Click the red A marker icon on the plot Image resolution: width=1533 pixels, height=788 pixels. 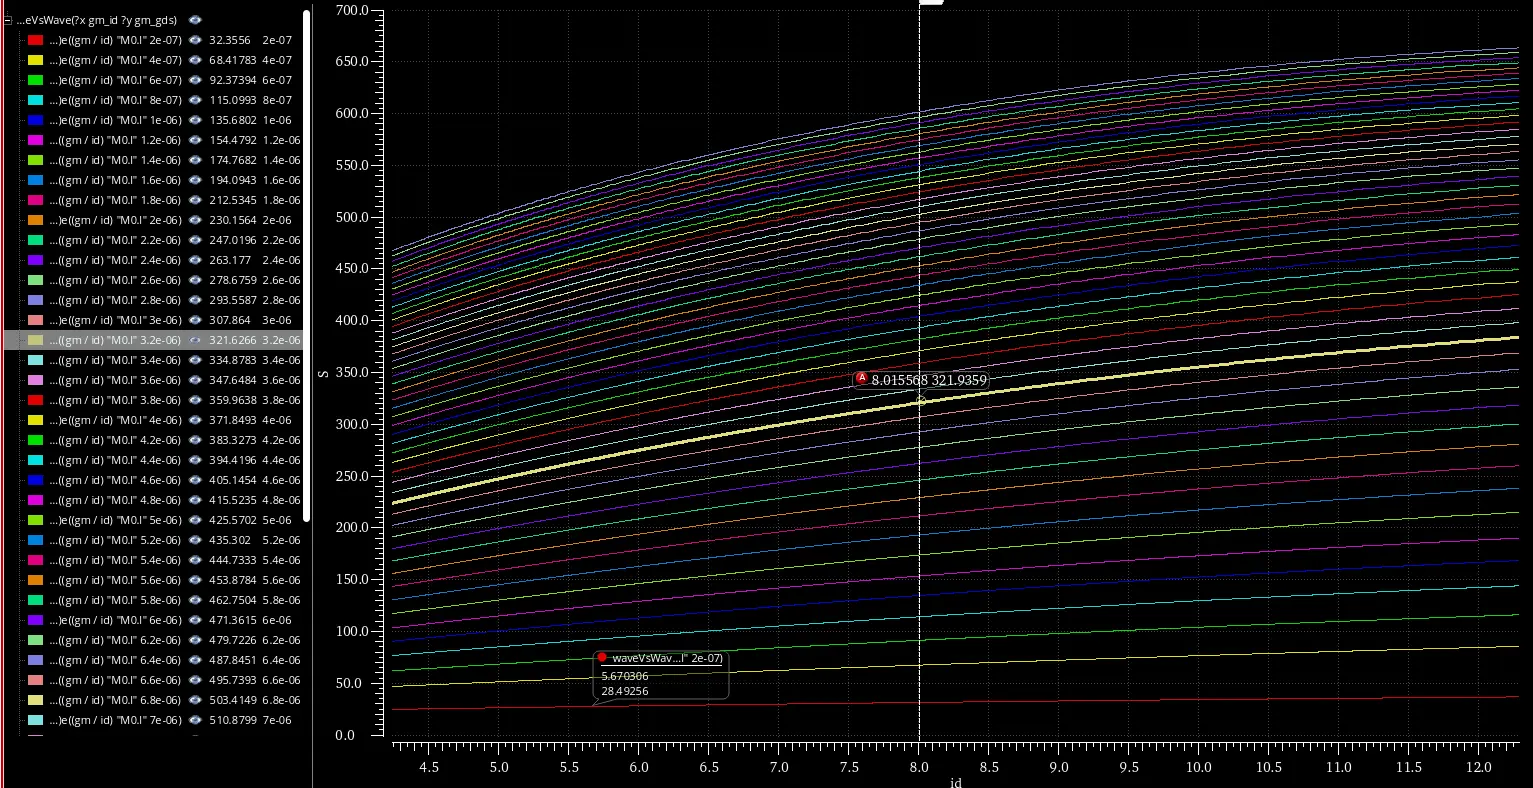coord(862,378)
